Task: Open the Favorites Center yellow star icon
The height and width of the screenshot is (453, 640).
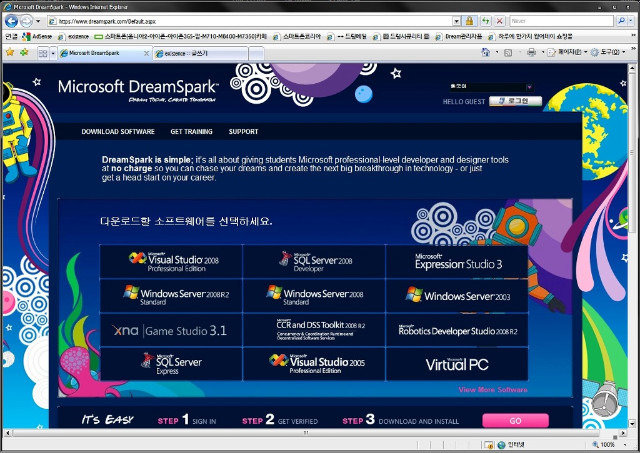Action: pyautogui.click(x=10, y=53)
